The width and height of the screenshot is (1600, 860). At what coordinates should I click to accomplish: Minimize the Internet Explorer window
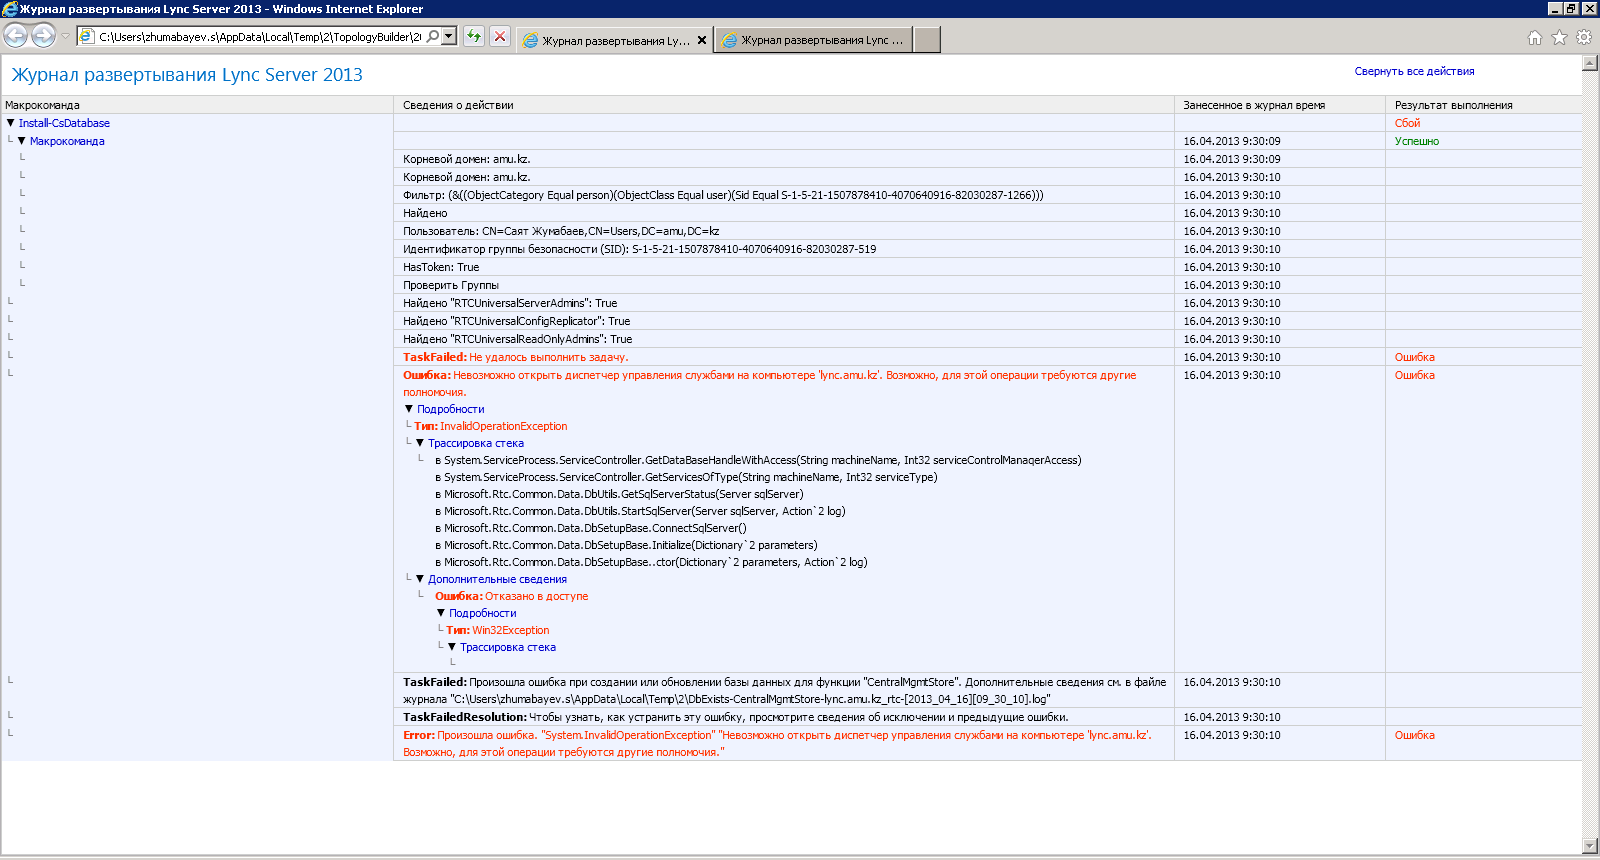1554,8
